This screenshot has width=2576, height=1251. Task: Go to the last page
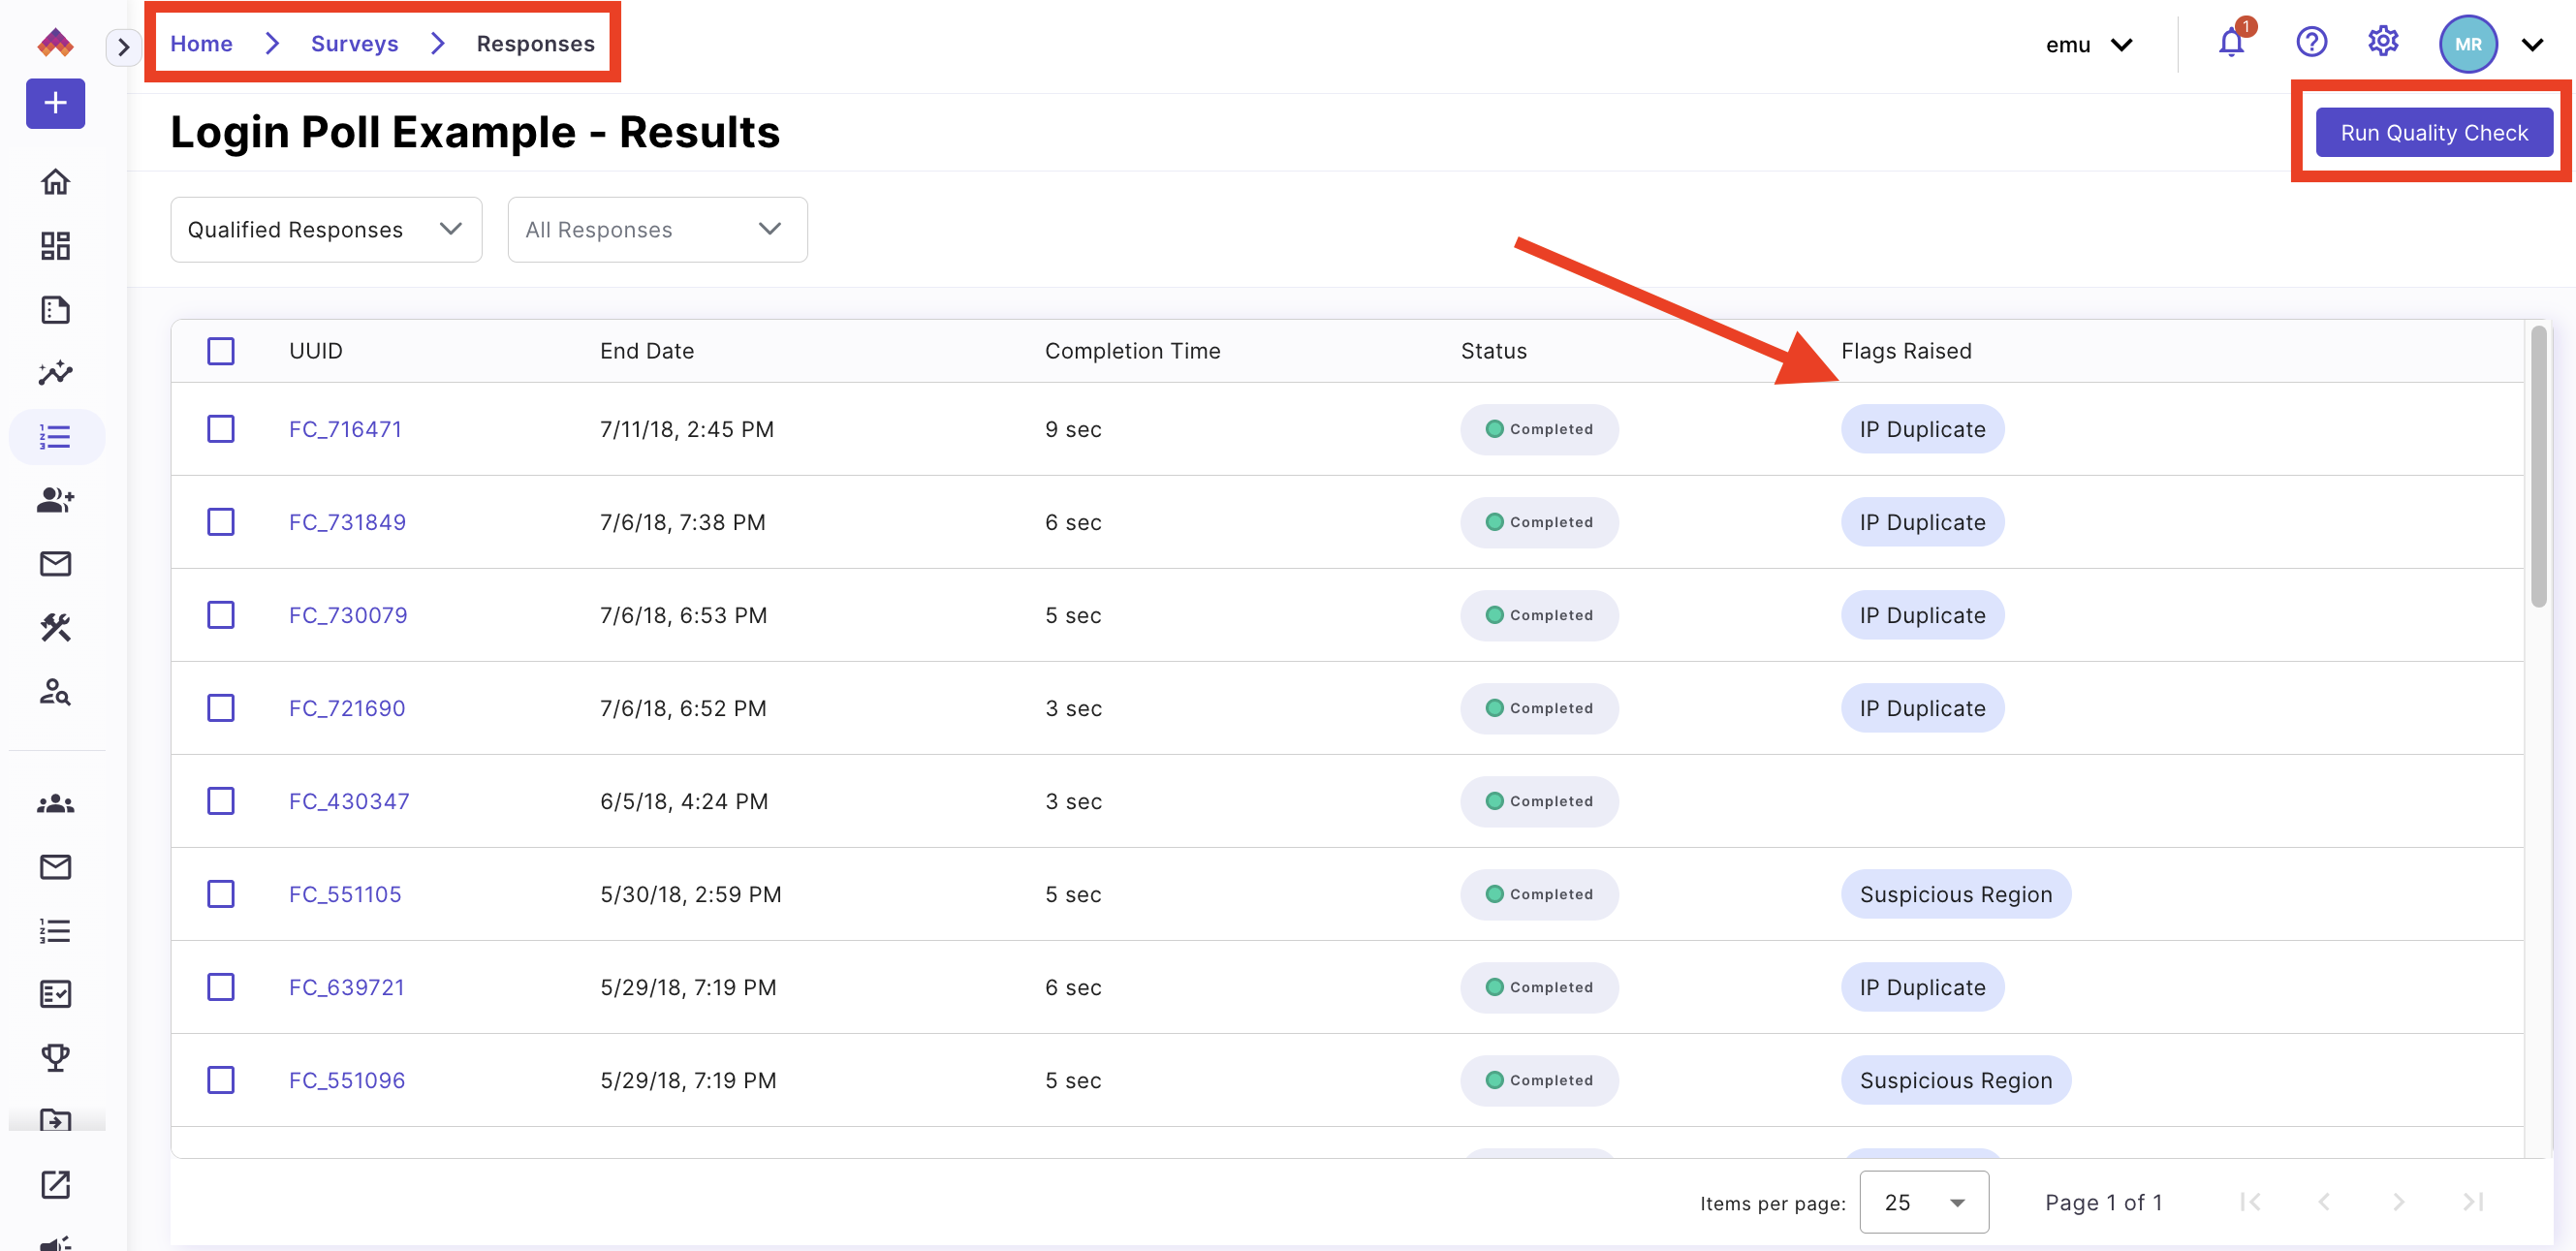pos(2473,1202)
